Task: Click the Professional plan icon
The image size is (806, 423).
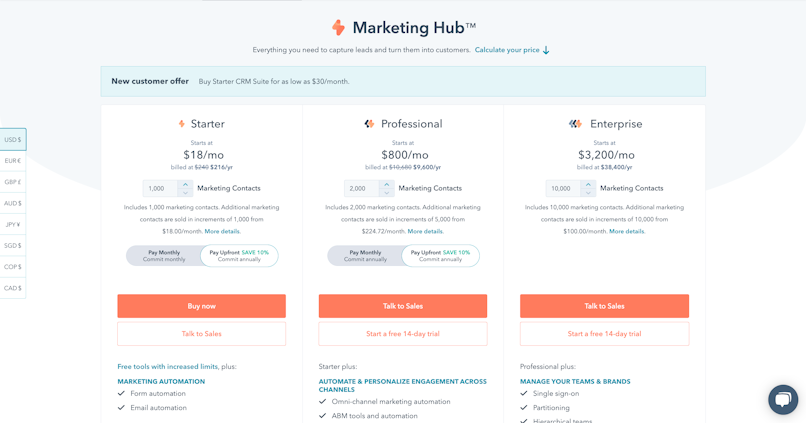Action: click(x=369, y=124)
